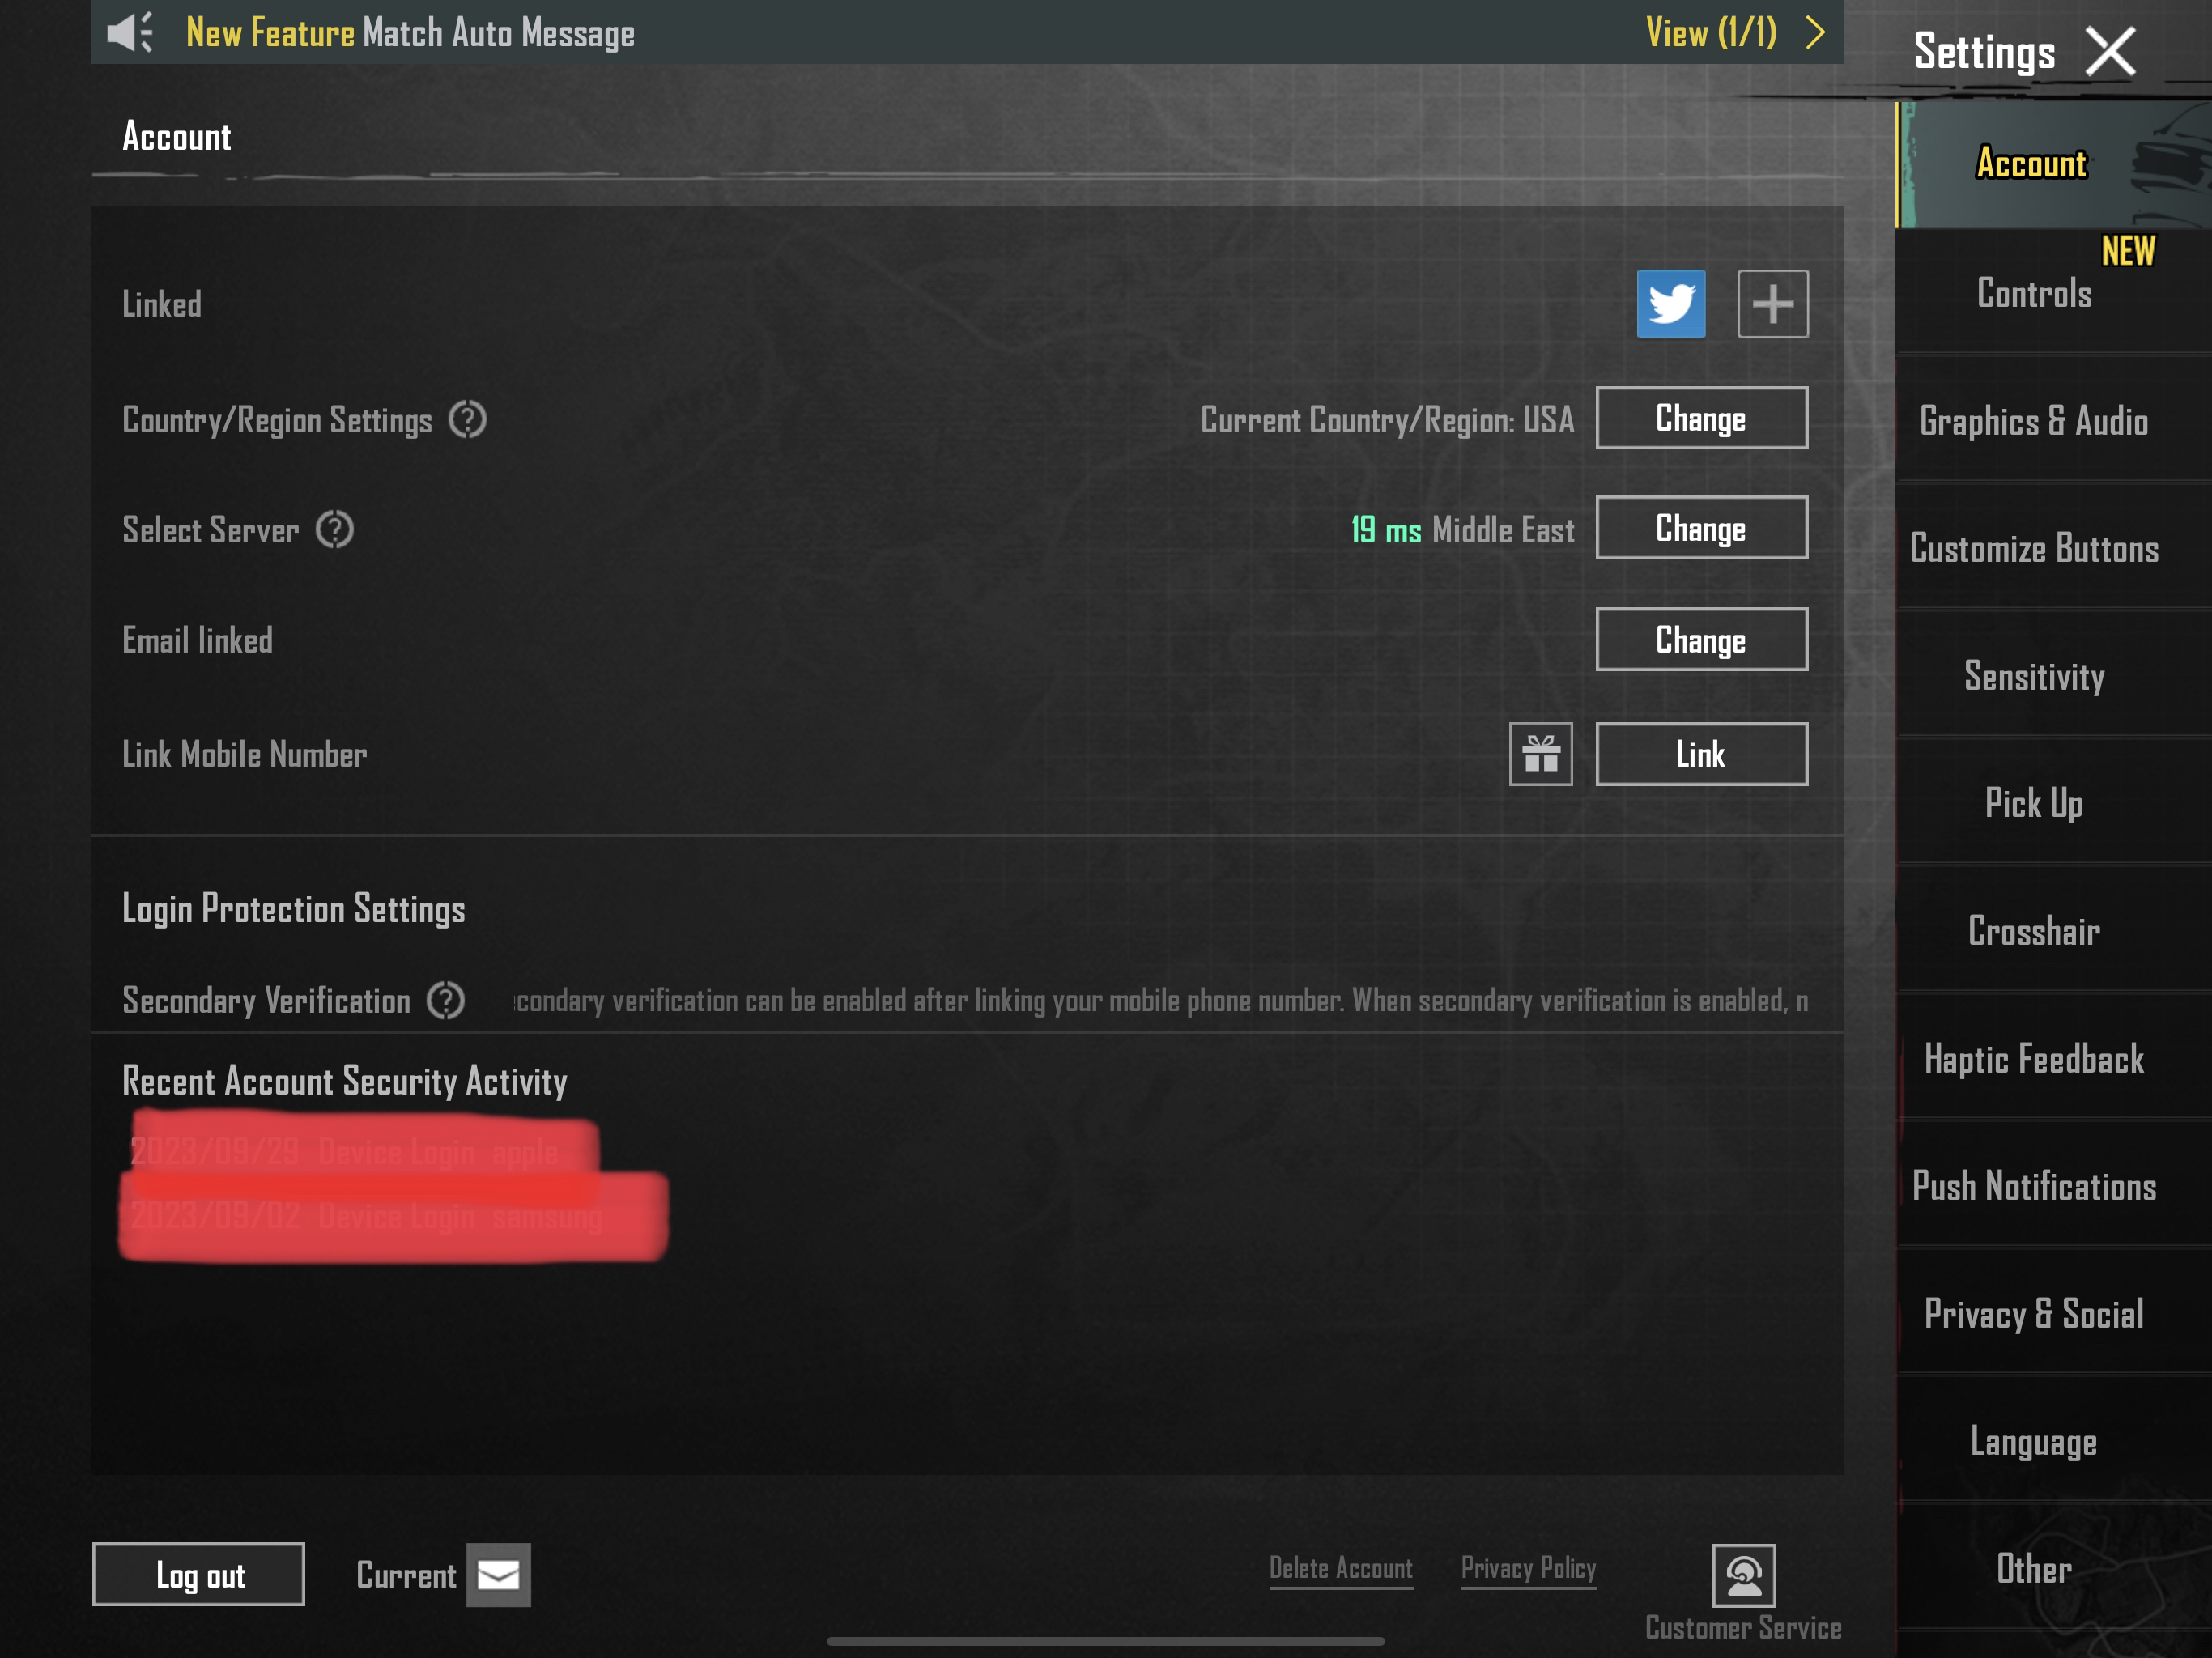This screenshot has width=2212, height=1658.
Task: Open Select Server help question icon
Action: pos(335,530)
